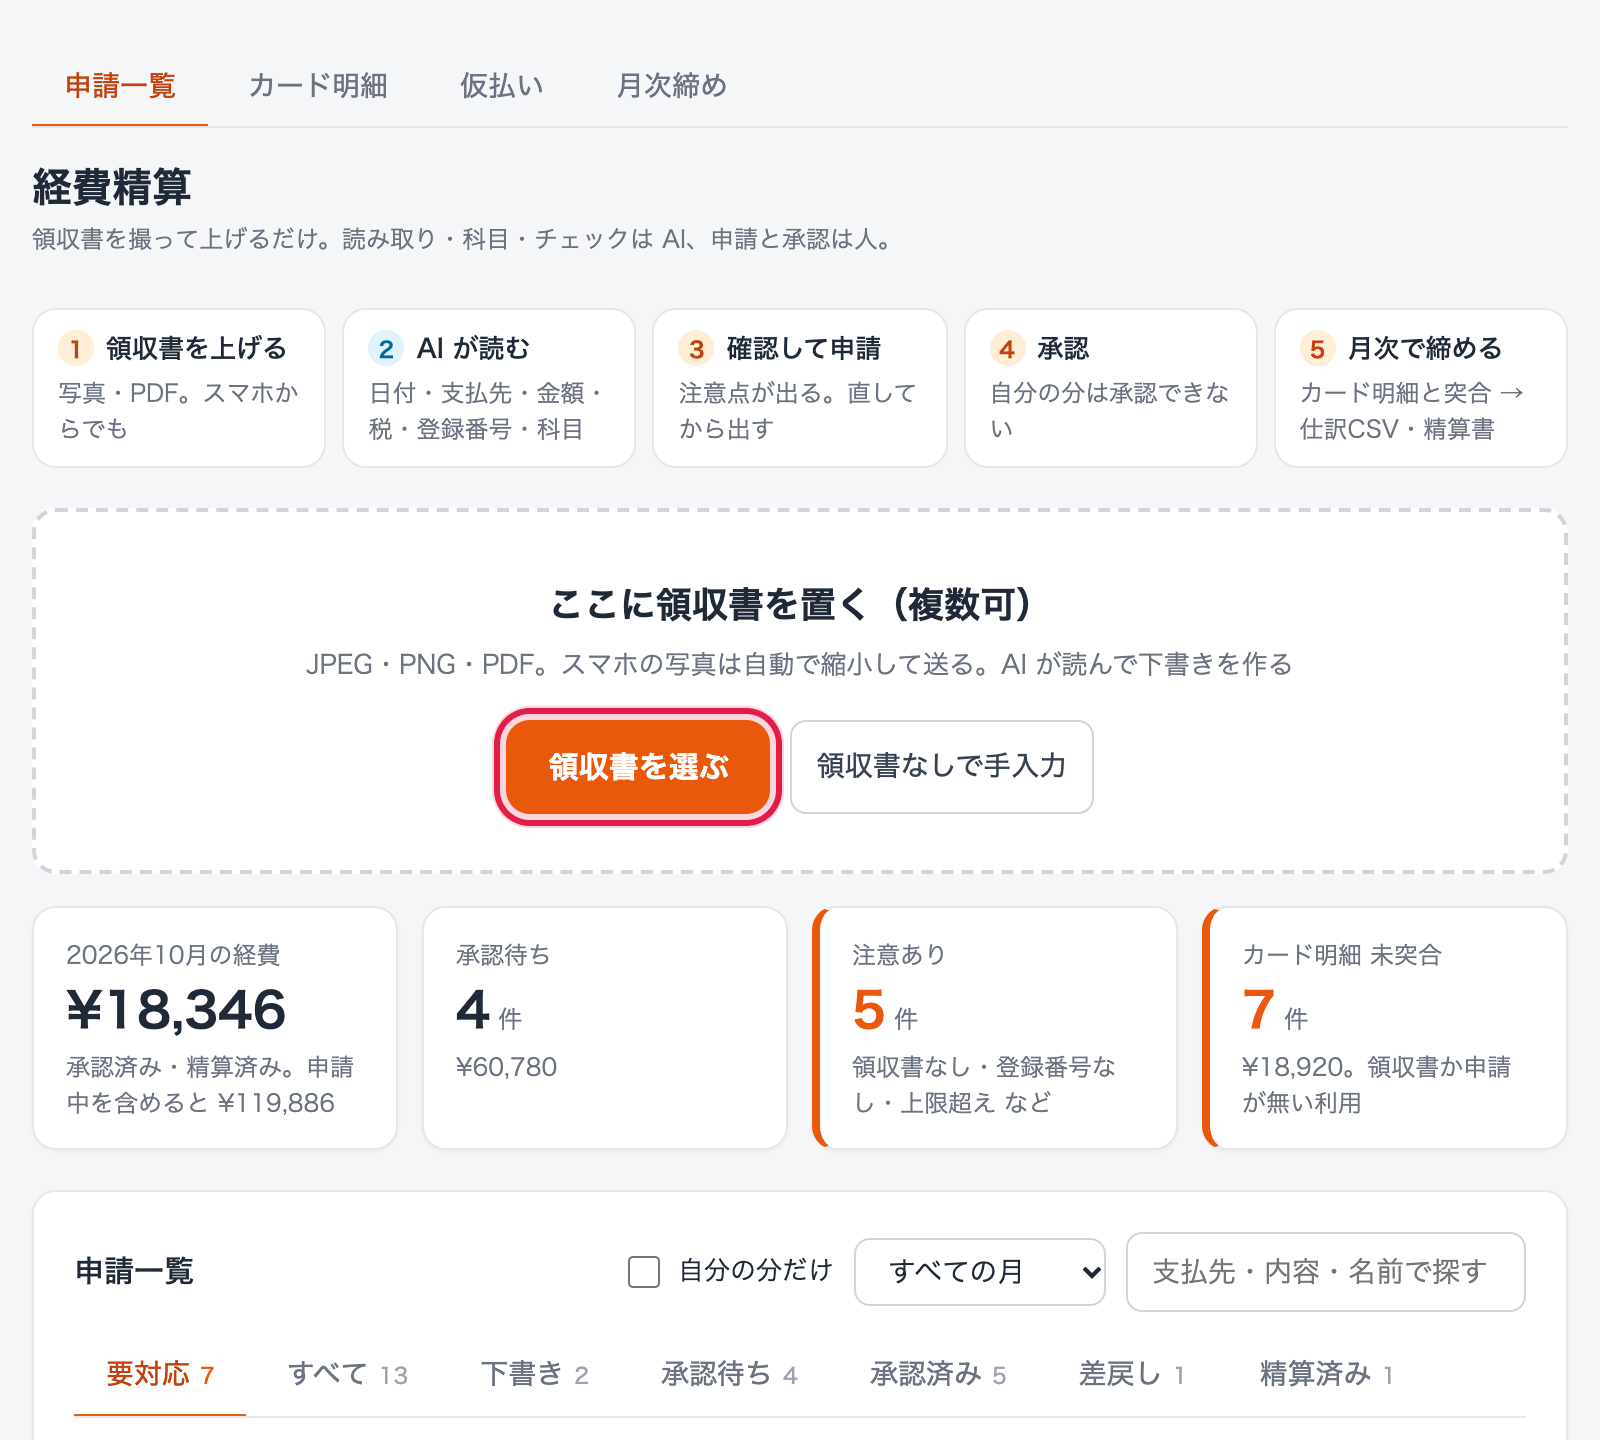The width and height of the screenshot is (1600, 1440).
Task: Select the 承認待ち 4 filter tab
Action: point(729,1375)
